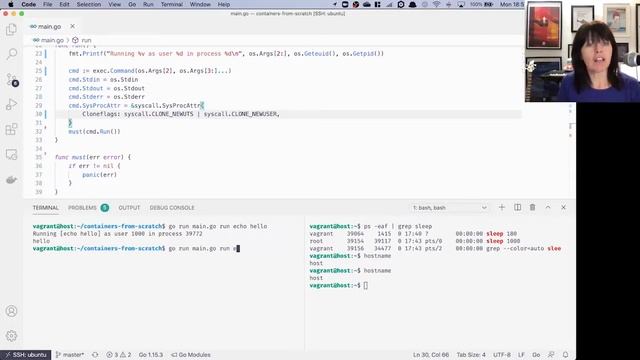Viewport: 640px width, 360px height.
Task: Open notifications bell in status bar
Action: [x=565, y=355]
